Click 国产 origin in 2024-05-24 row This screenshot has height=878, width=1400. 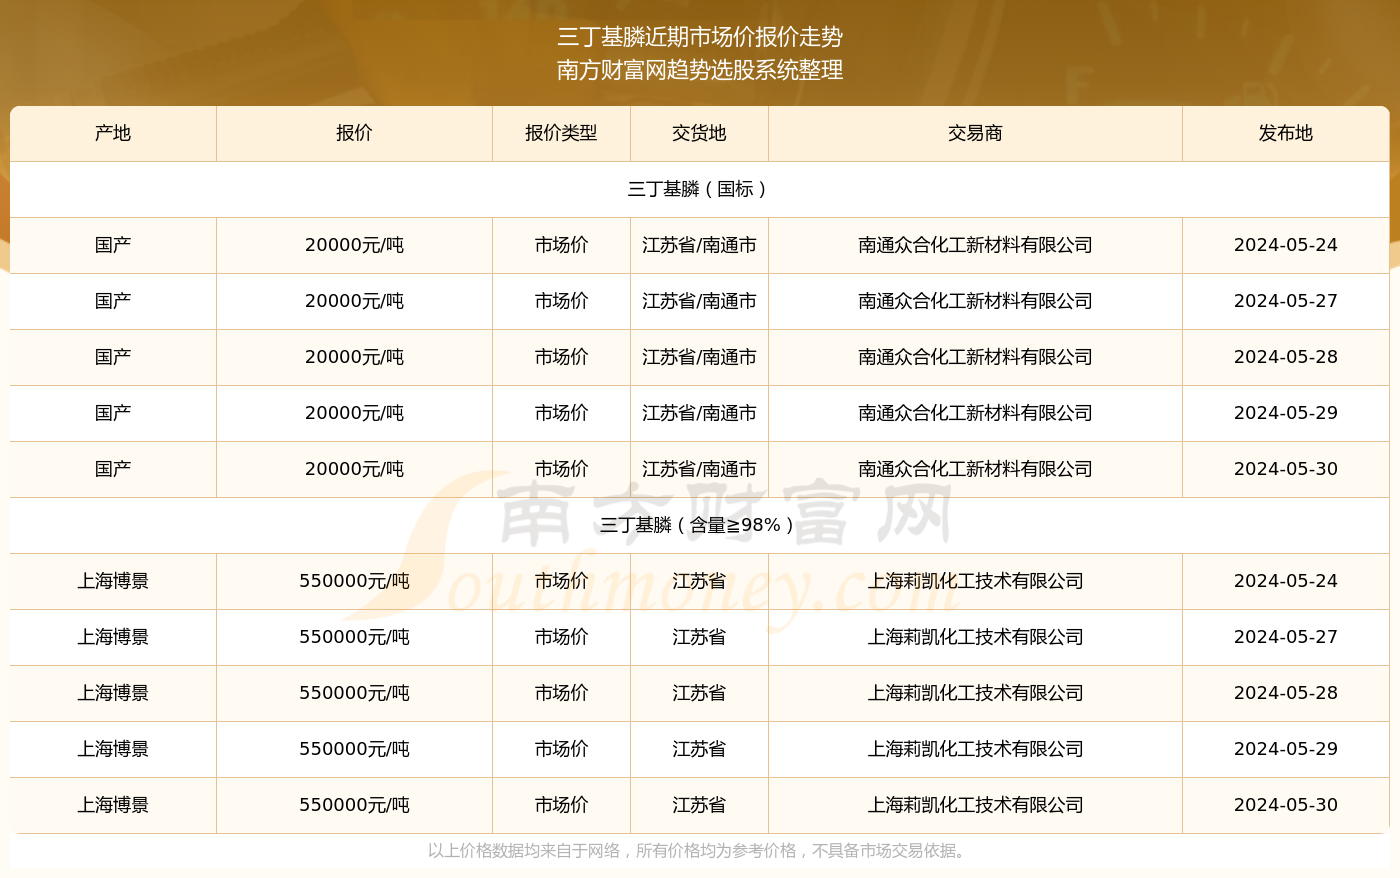113,245
